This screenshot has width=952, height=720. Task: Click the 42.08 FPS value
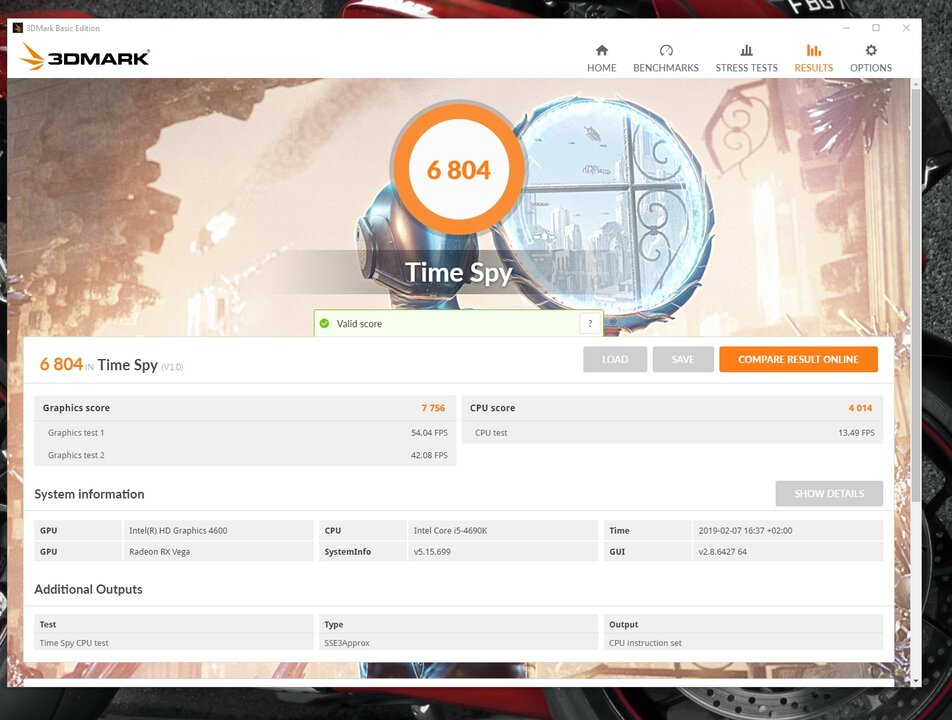pos(429,455)
